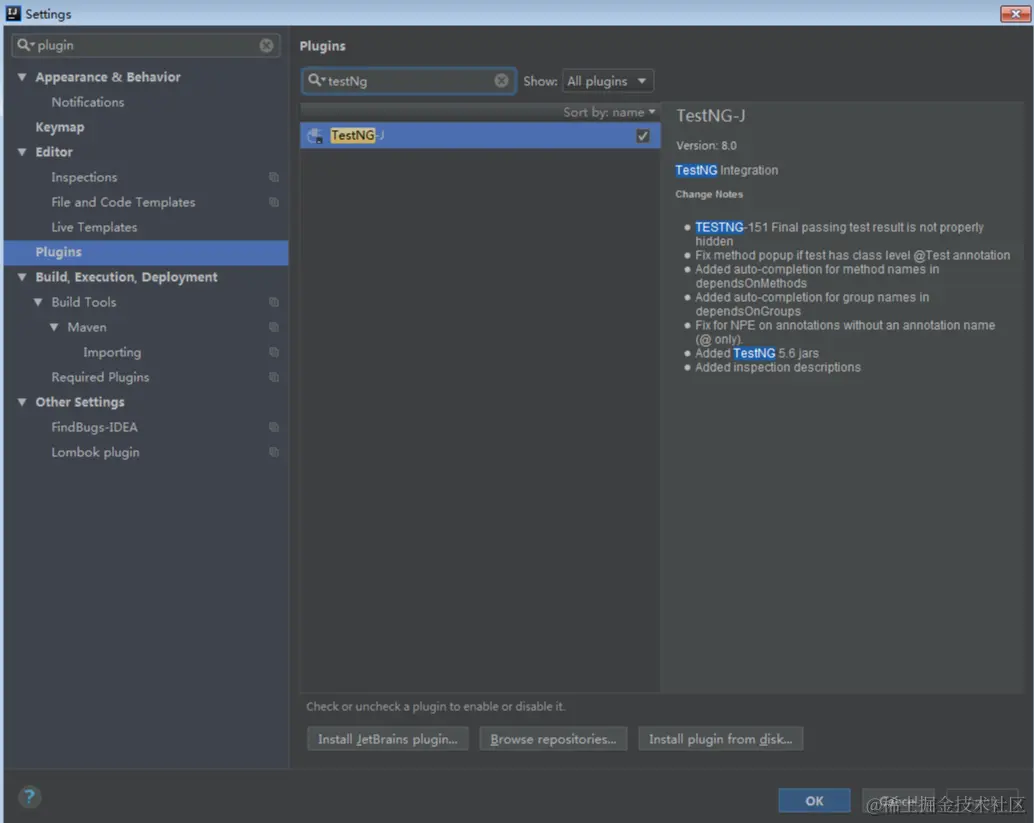The height and width of the screenshot is (823, 1034).
Task: Open Live Templates settings
Action: [x=94, y=228]
